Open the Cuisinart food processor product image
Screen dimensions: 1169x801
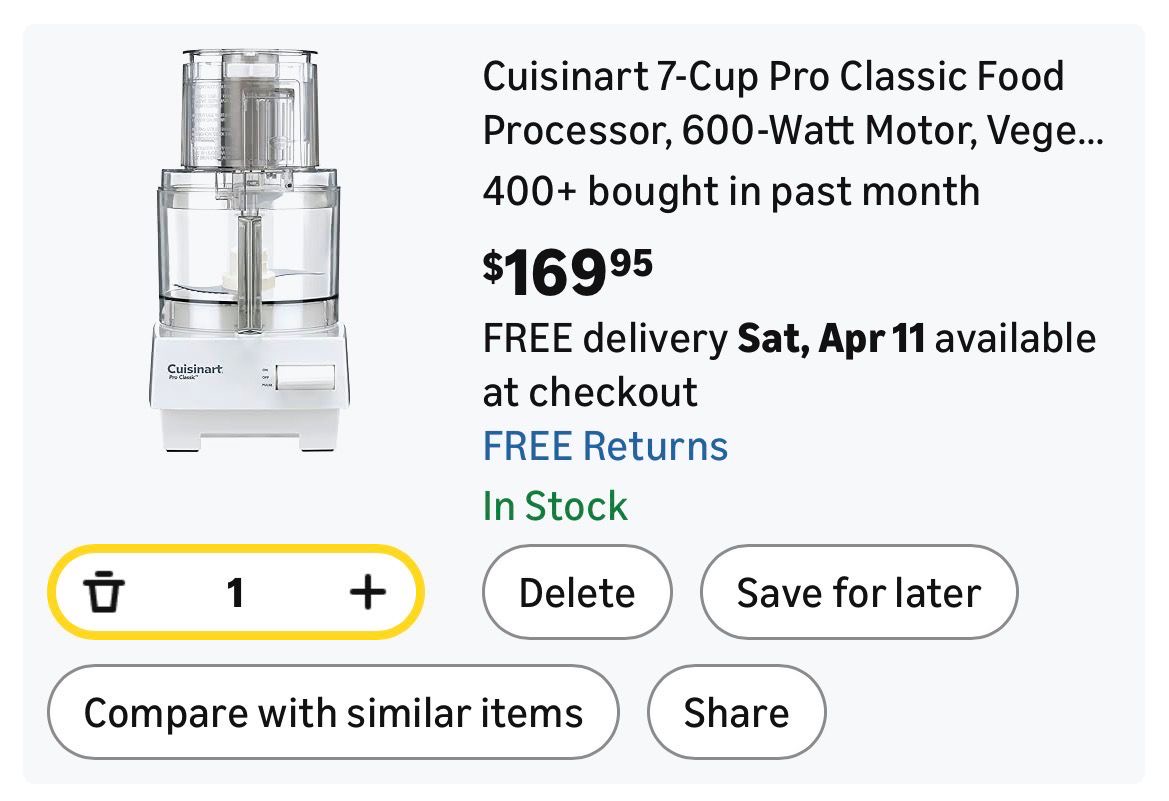point(249,250)
